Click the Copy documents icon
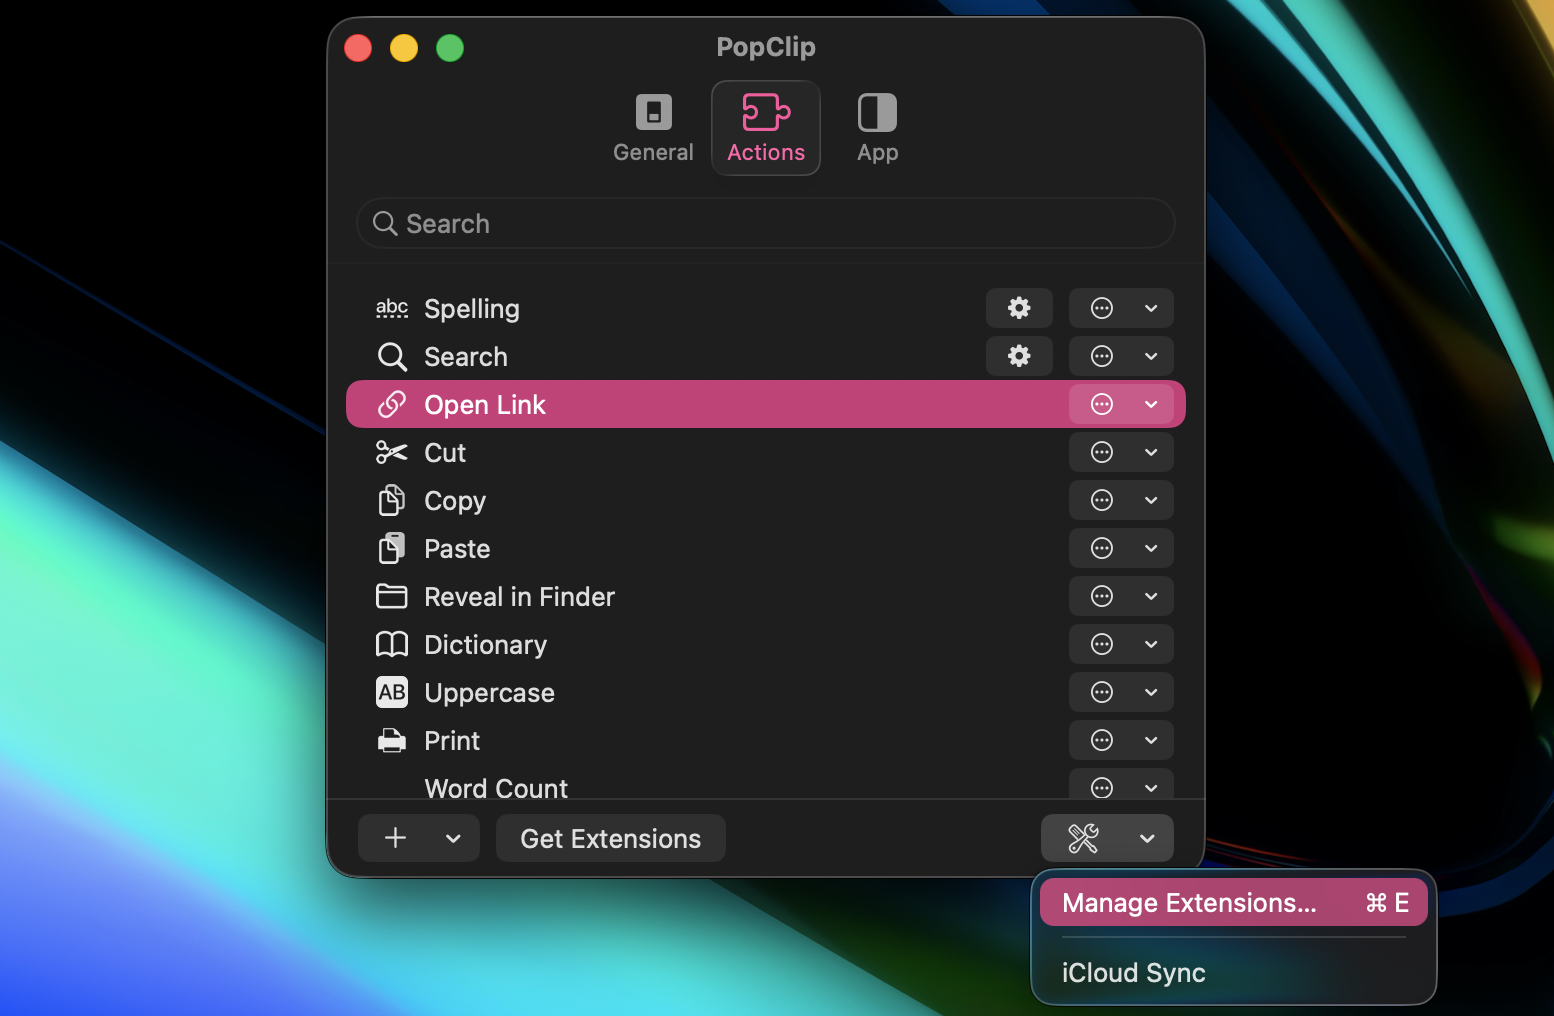Viewport: 1554px width, 1016px height. 392,500
